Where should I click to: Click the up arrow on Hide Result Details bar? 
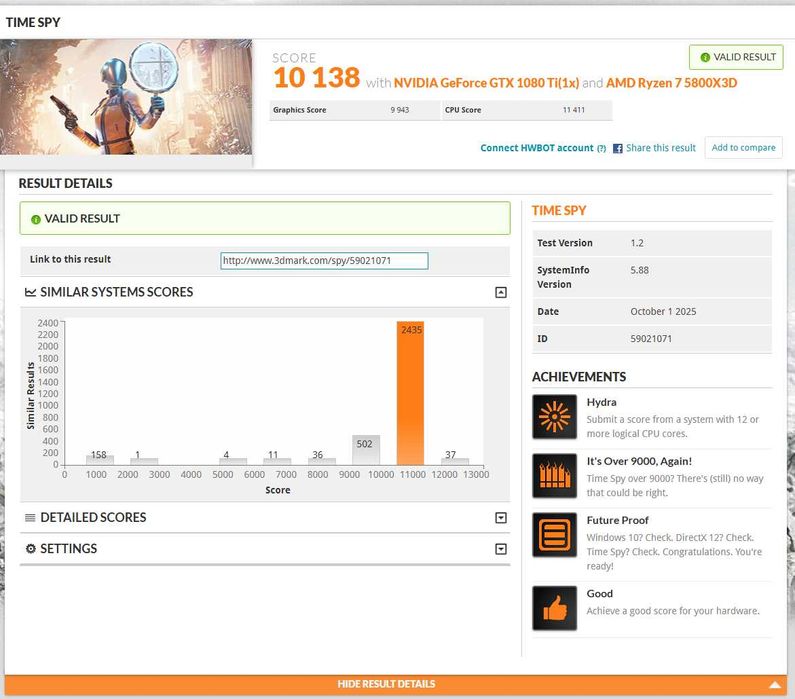[774, 685]
